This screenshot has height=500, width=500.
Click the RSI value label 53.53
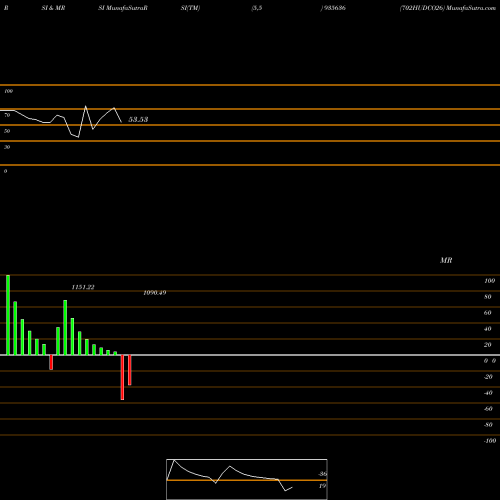pos(138,119)
